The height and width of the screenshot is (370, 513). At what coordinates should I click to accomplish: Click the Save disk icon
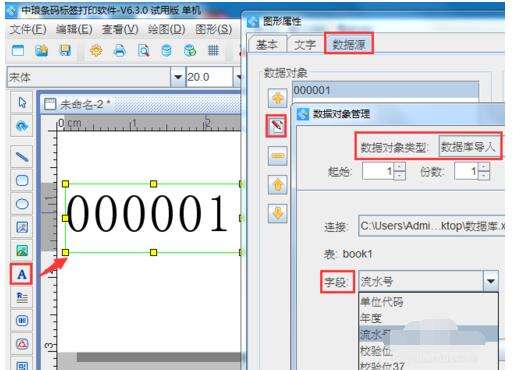point(65,51)
